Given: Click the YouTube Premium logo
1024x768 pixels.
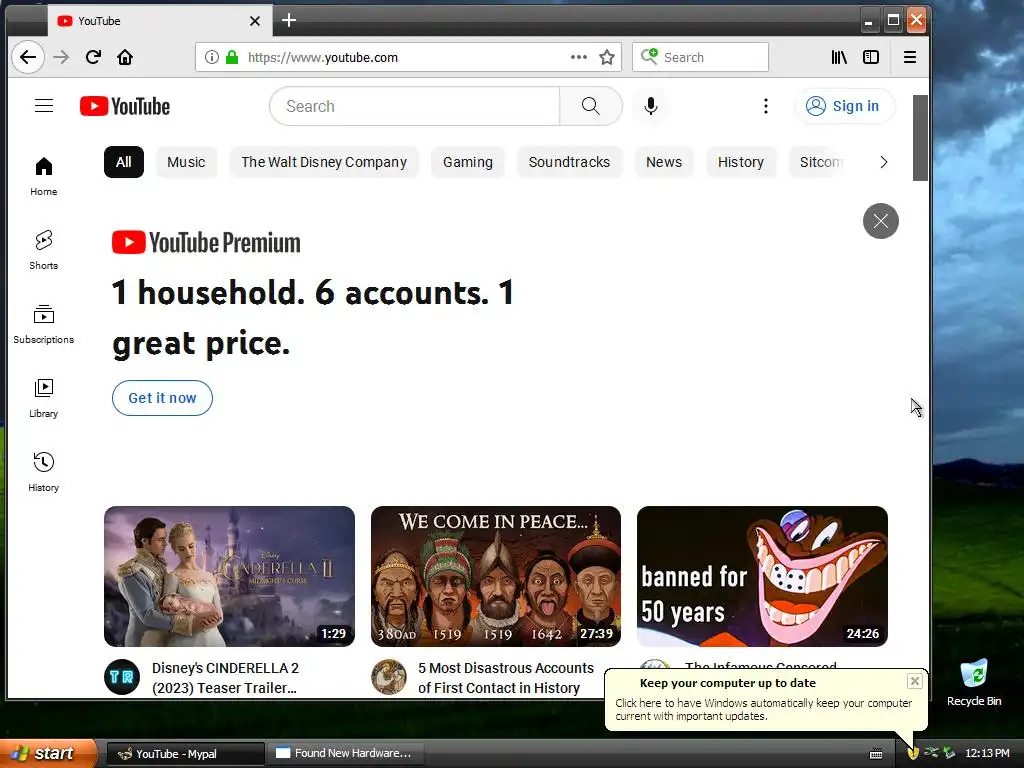Looking at the screenshot, I should (x=206, y=242).
